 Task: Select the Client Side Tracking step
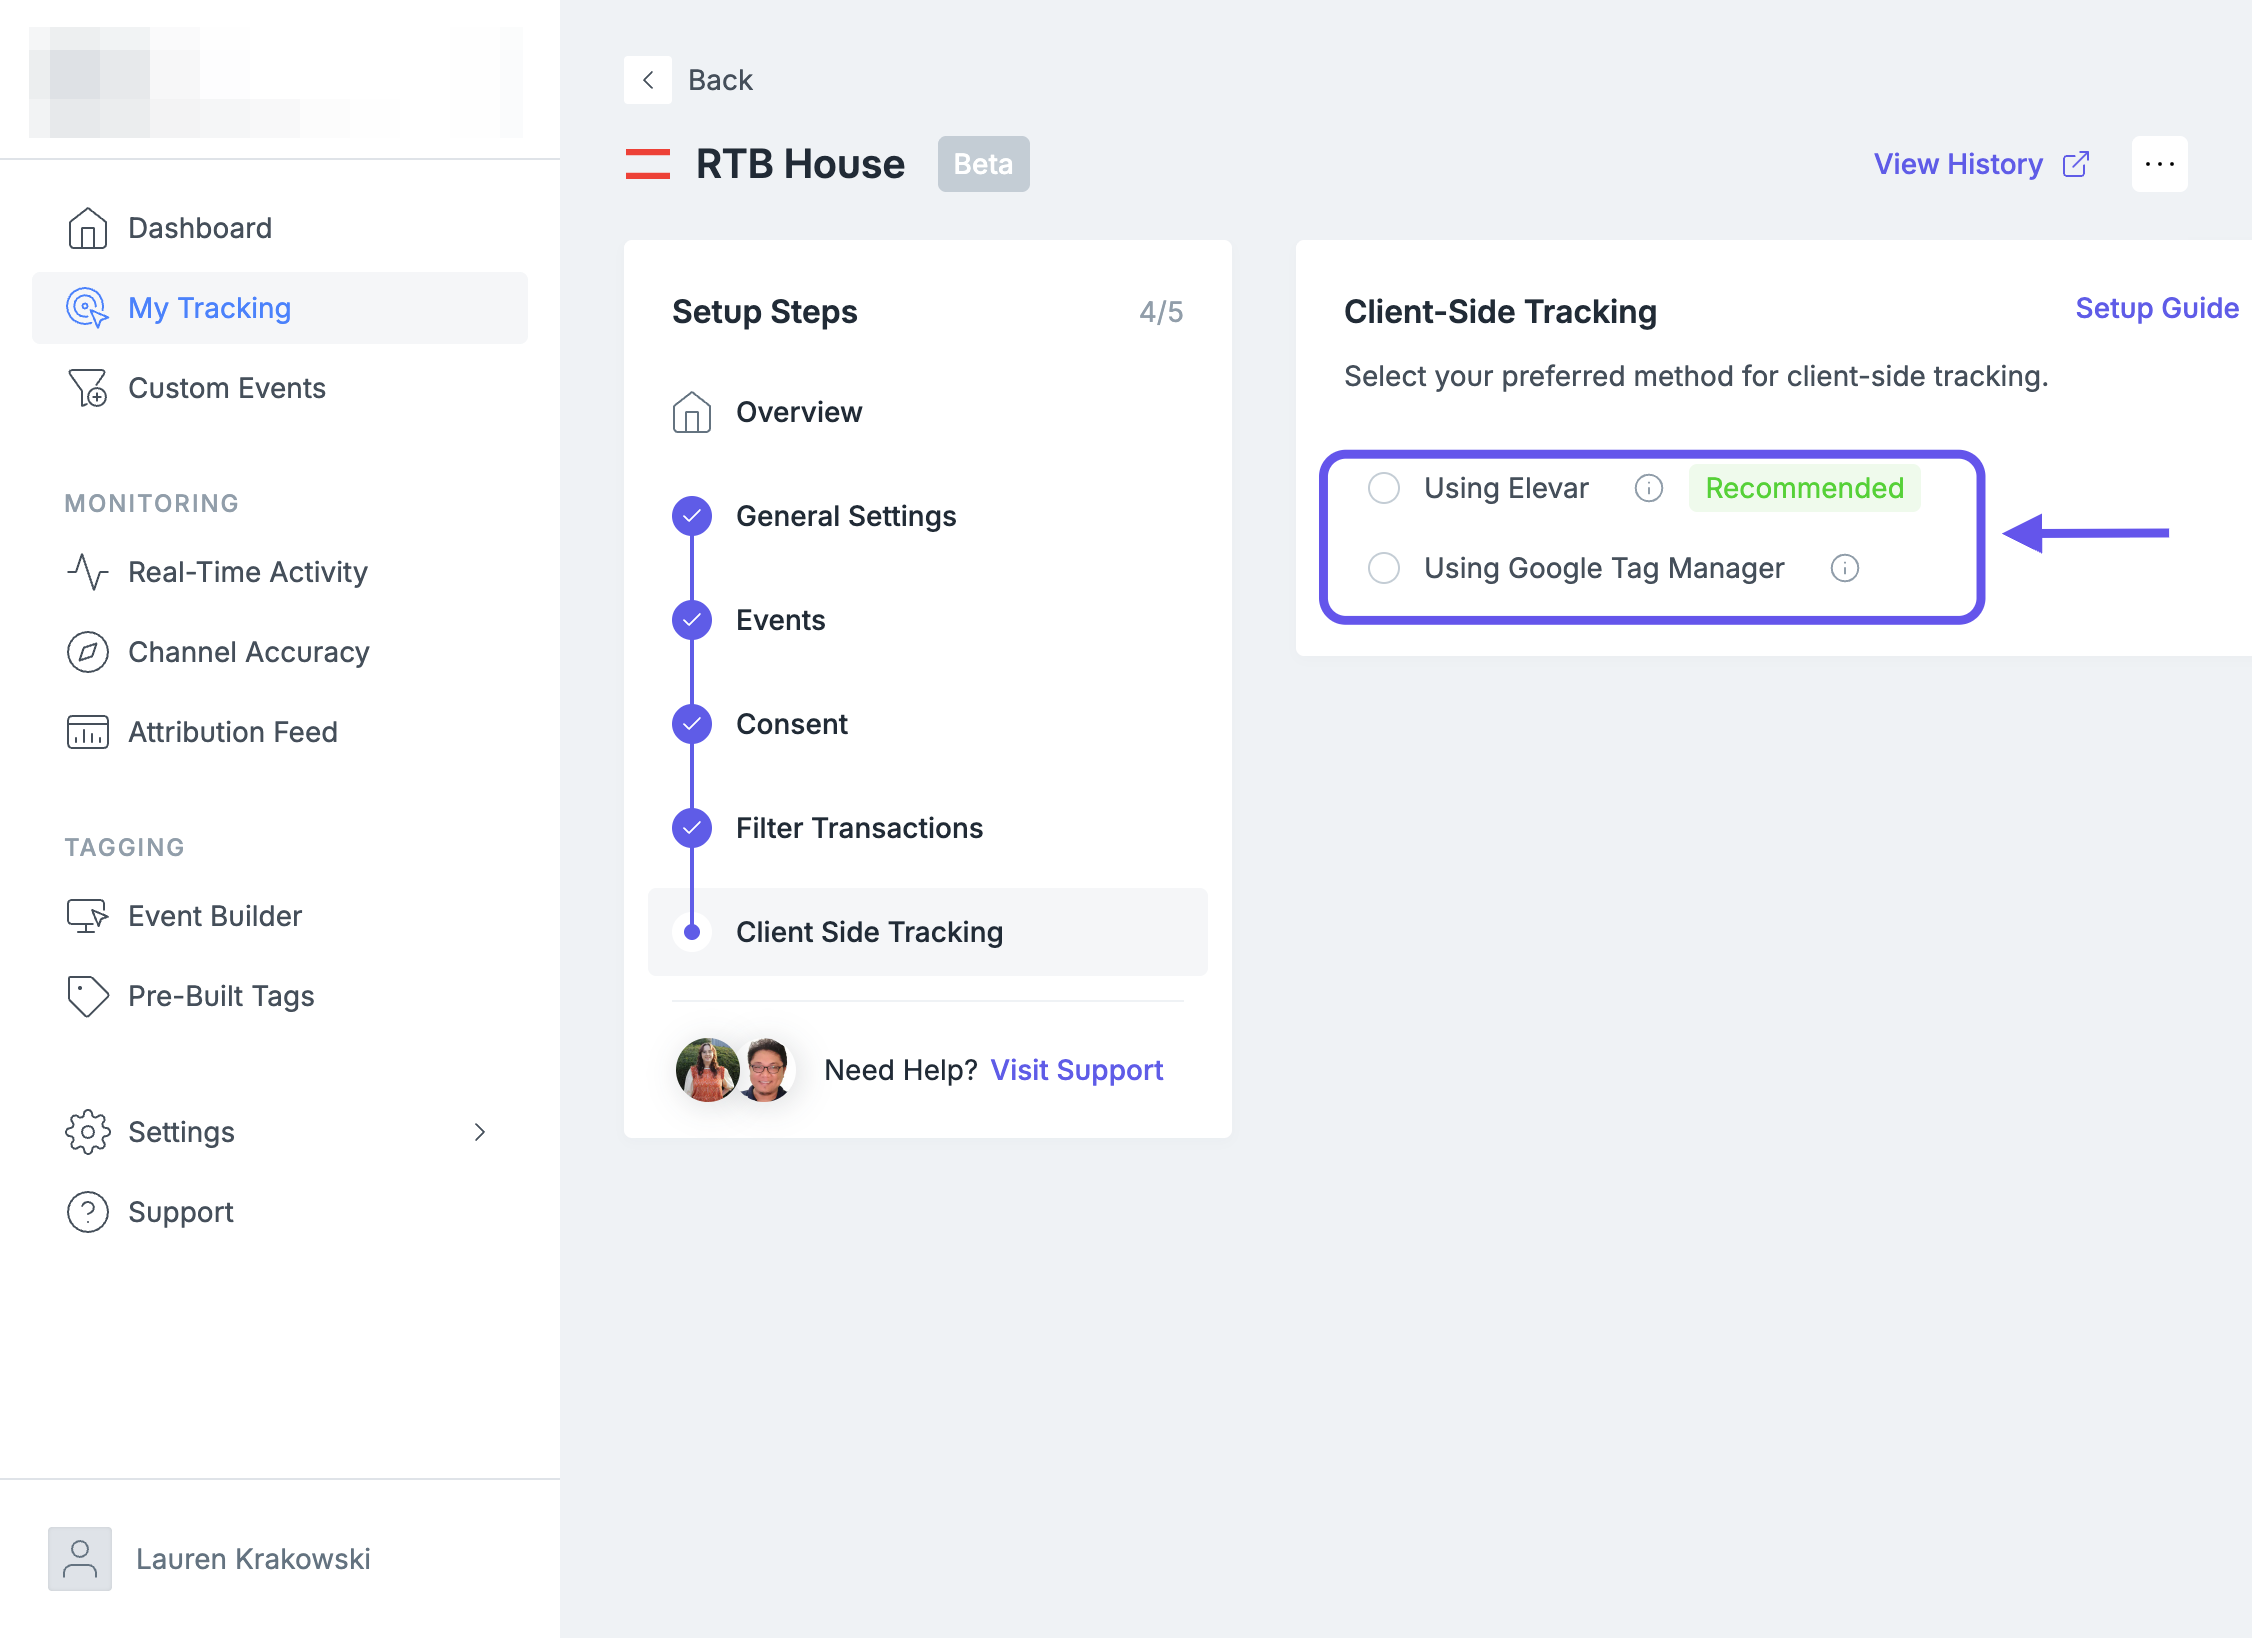tap(928, 932)
